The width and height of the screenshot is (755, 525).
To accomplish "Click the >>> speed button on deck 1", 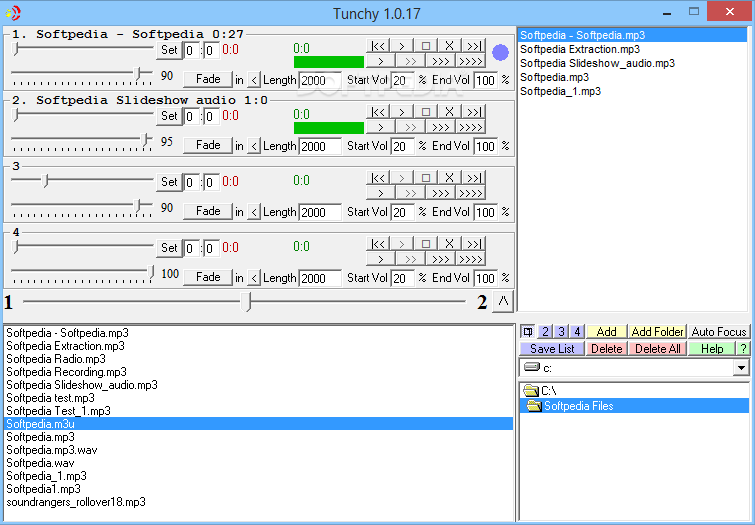I will click(441, 61).
